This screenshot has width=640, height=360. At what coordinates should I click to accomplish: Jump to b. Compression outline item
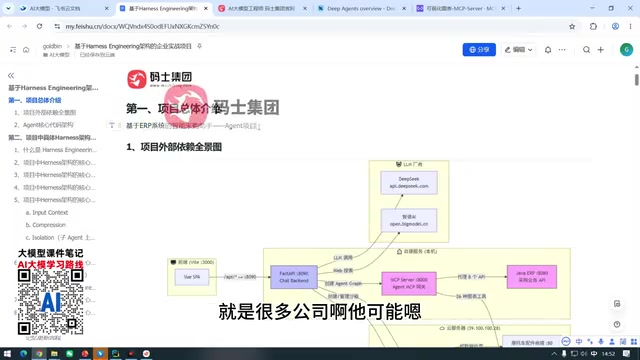coord(45,225)
